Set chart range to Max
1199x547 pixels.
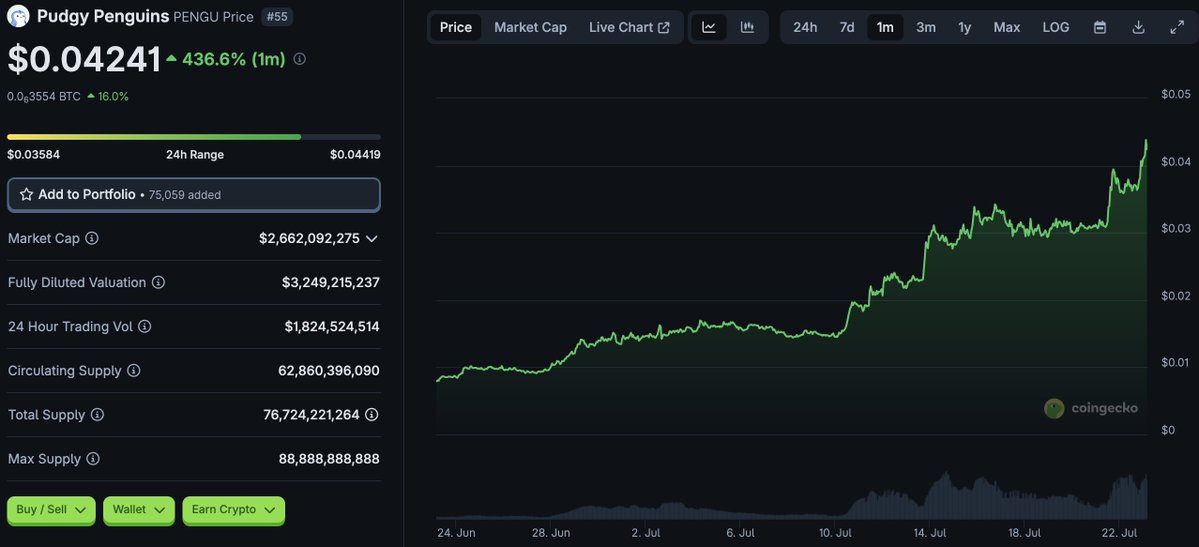[1006, 28]
